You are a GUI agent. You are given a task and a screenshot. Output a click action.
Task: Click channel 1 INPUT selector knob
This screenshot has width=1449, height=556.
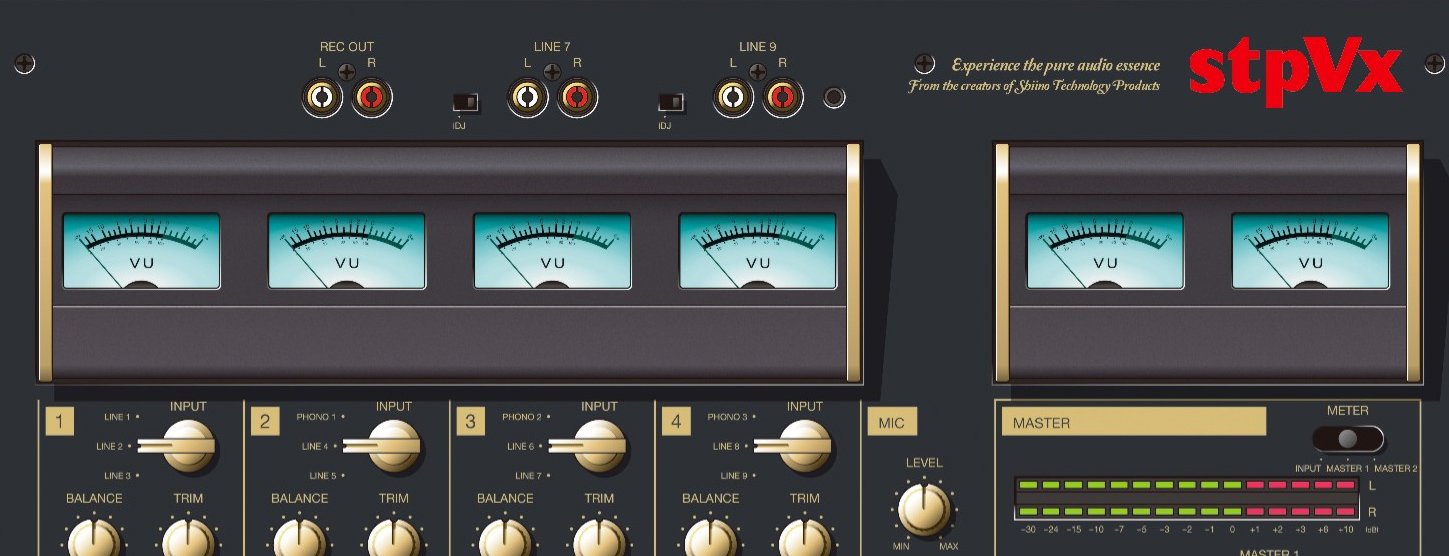[188, 445]
